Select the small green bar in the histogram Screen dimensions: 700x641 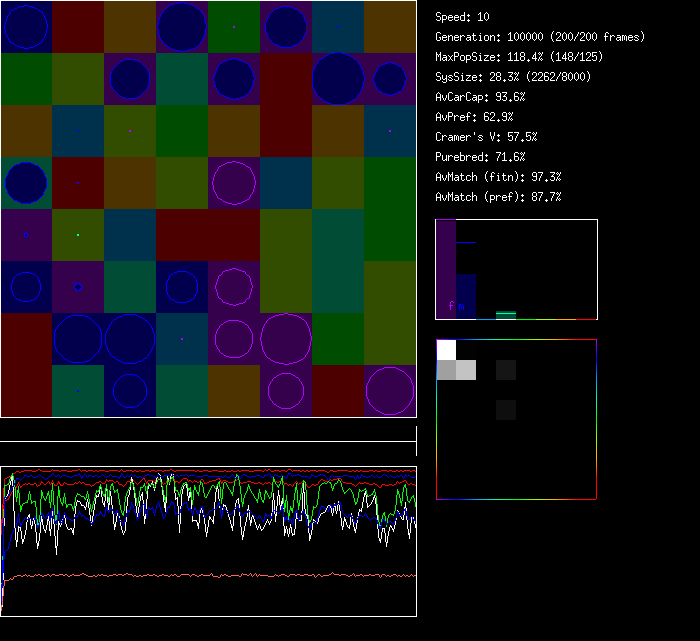tap(506, 315)
